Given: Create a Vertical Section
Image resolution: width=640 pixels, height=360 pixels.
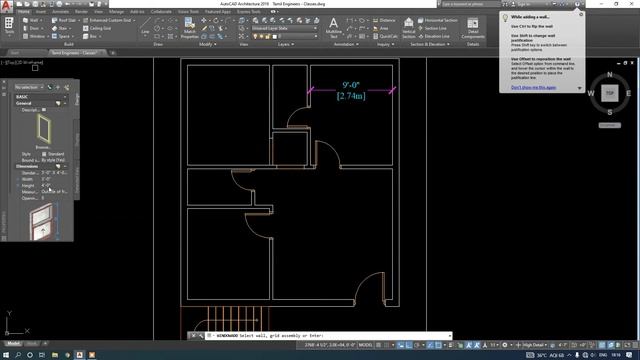Looking at the screenshot, I should click(x=408, y=28).
